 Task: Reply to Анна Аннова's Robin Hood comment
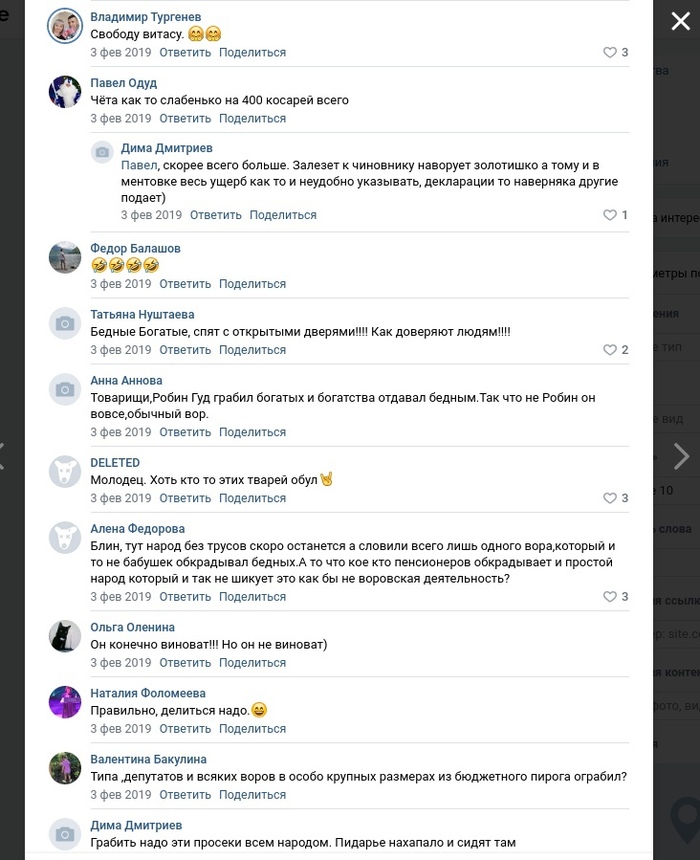click(x=185, y=432)
